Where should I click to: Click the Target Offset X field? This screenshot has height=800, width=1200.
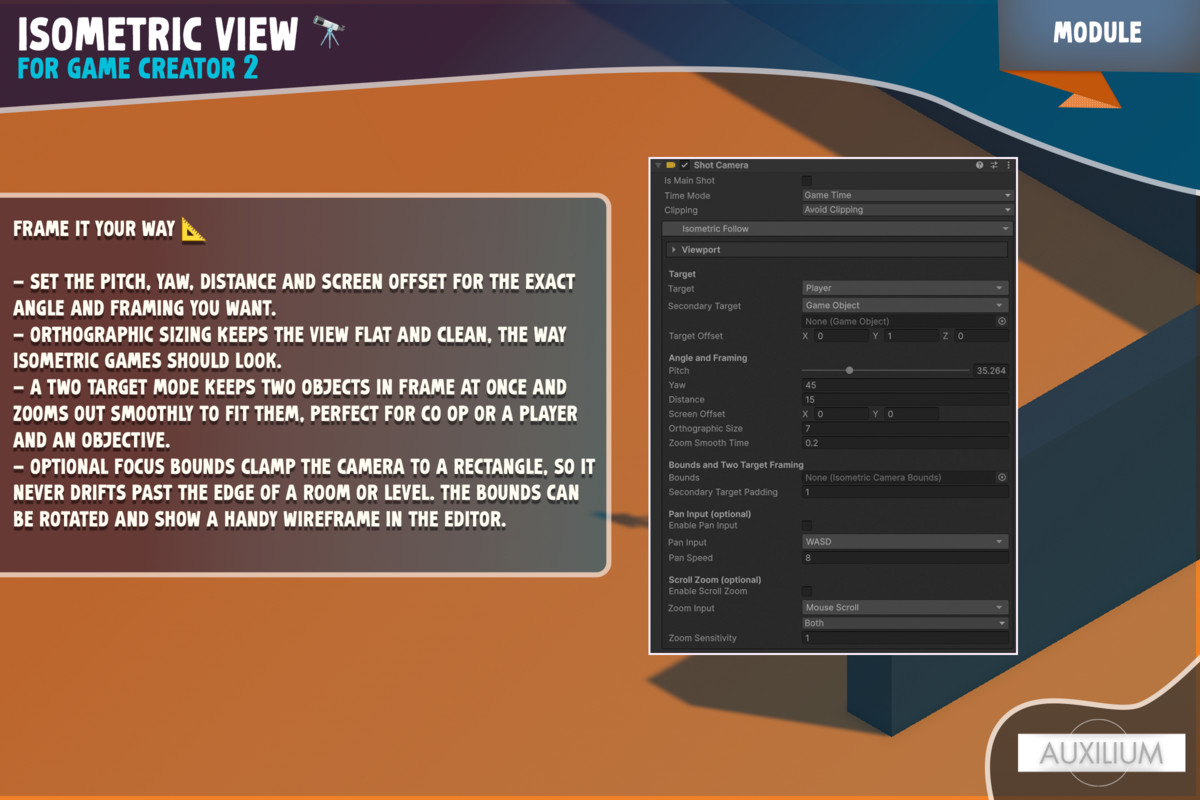pos(841,336)
